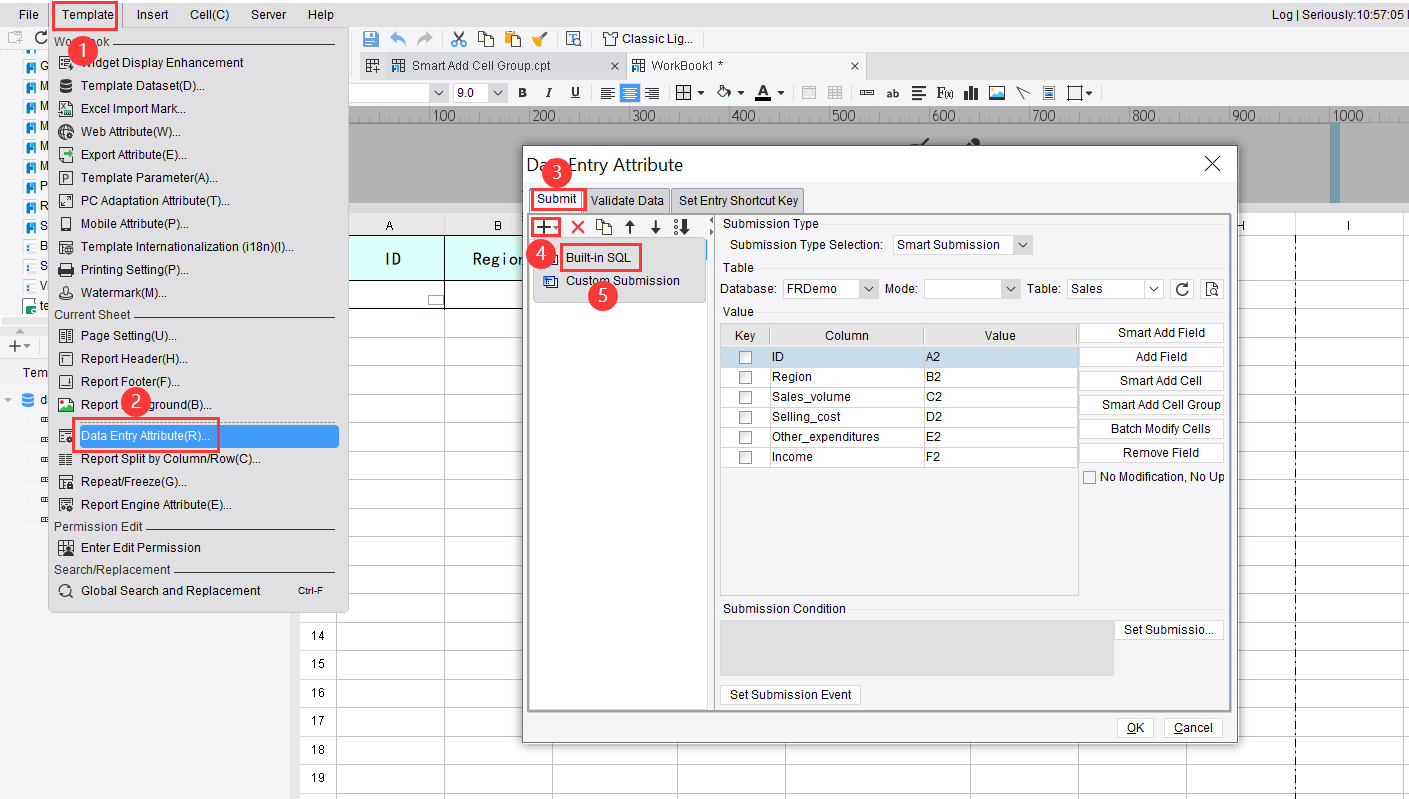The width and height of the screenshot is (1409, 799).
Task: Activate the Format Painter brush icon
Action: click(540, 38)
